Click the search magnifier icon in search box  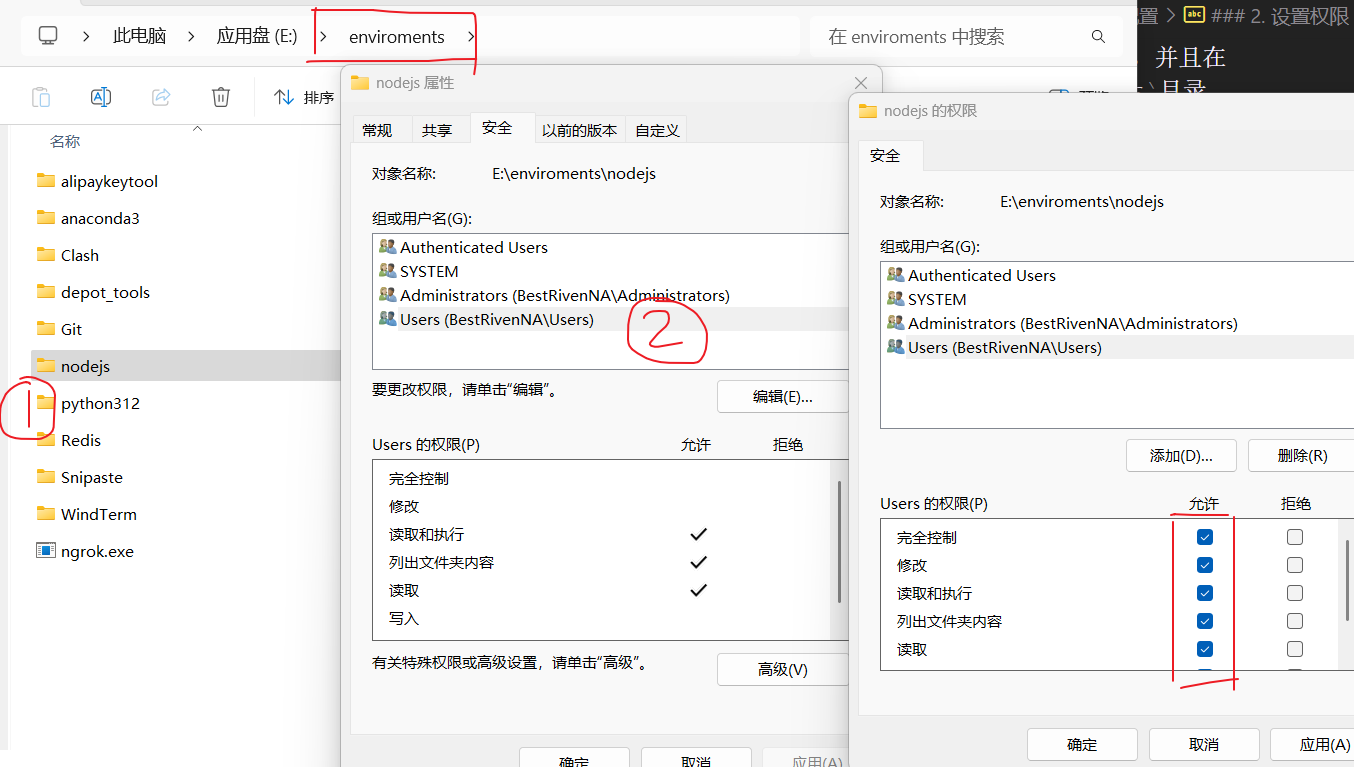click(x=1098, y=35)
